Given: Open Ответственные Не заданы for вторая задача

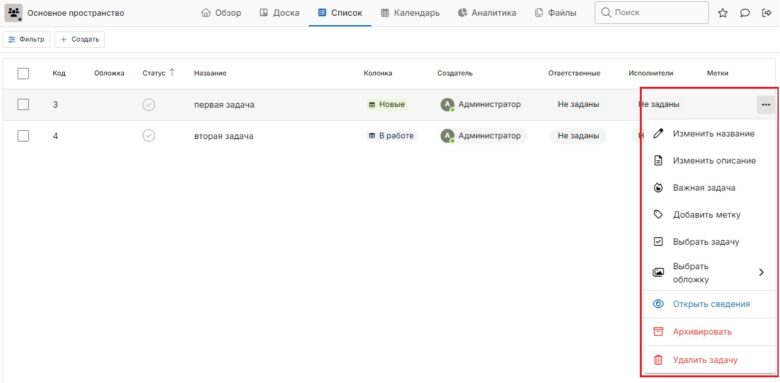Looking at the screenshot, I should (x=578, y=136).
